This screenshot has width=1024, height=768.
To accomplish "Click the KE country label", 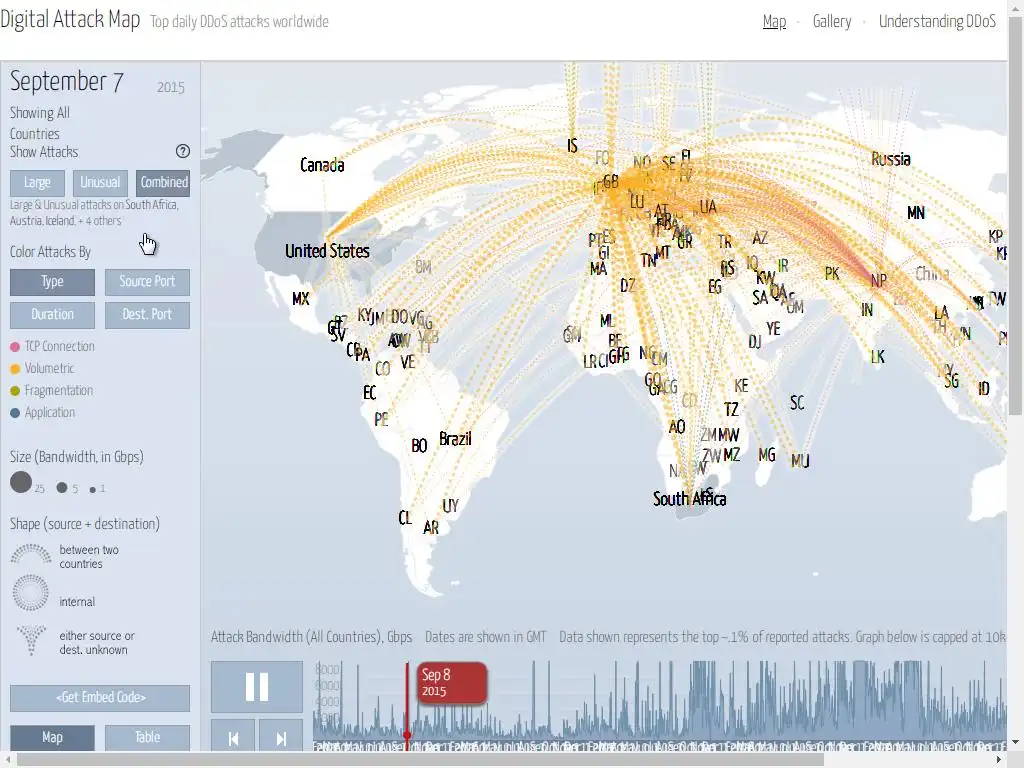I will (x=741, y=386).
